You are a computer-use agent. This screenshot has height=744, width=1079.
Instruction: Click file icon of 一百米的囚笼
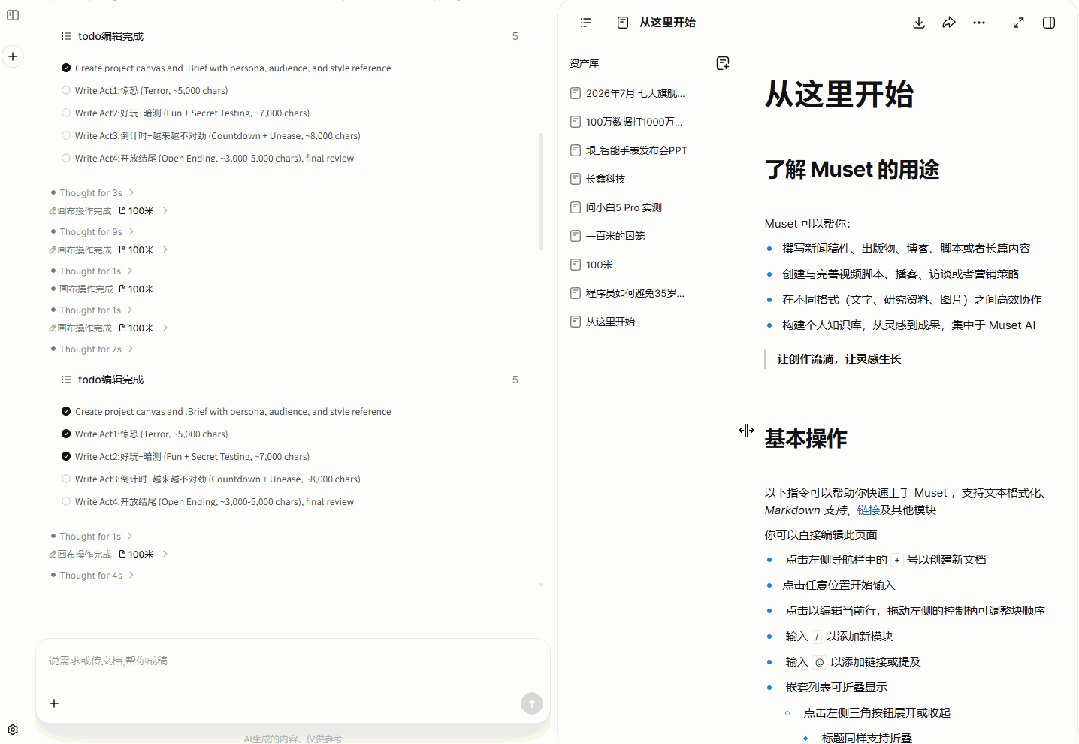(576, 236)
